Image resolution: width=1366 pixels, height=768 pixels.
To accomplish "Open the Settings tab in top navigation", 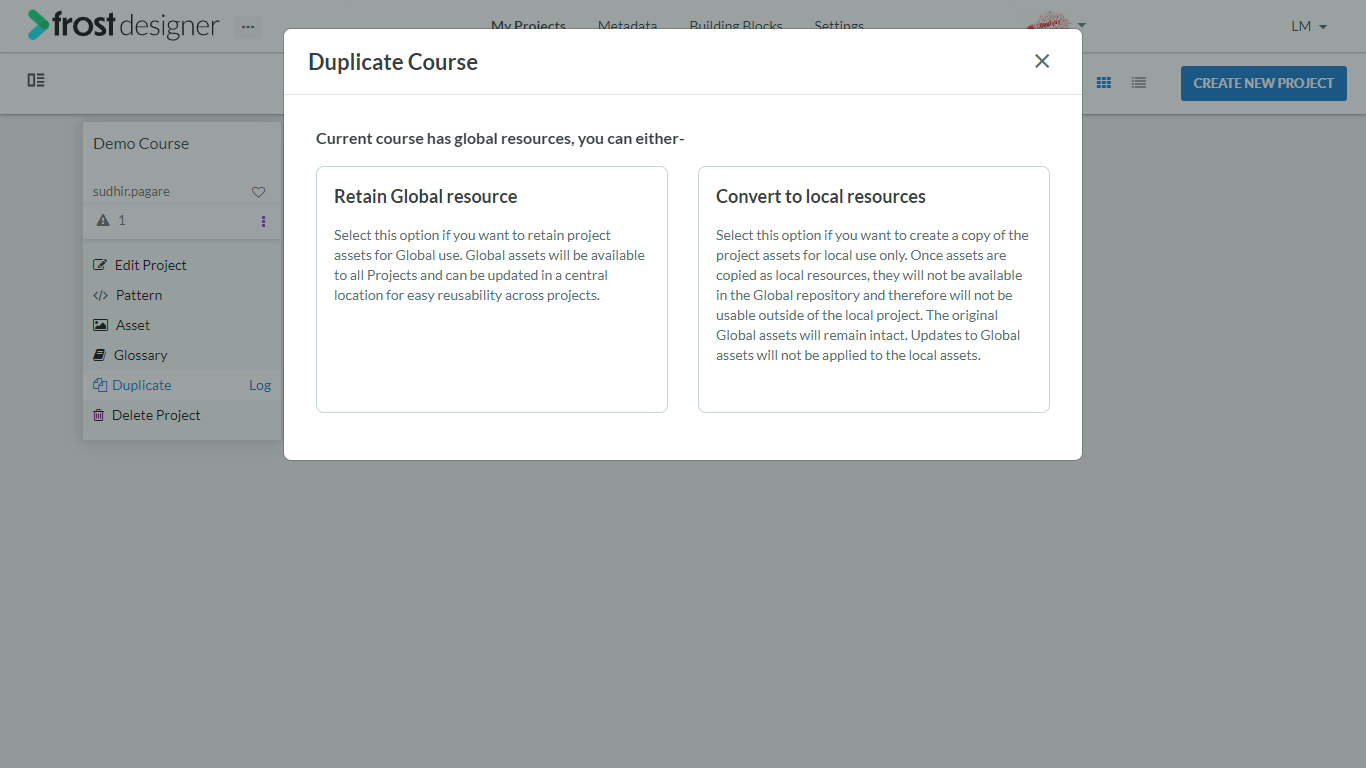I will [x=839, y=26].
